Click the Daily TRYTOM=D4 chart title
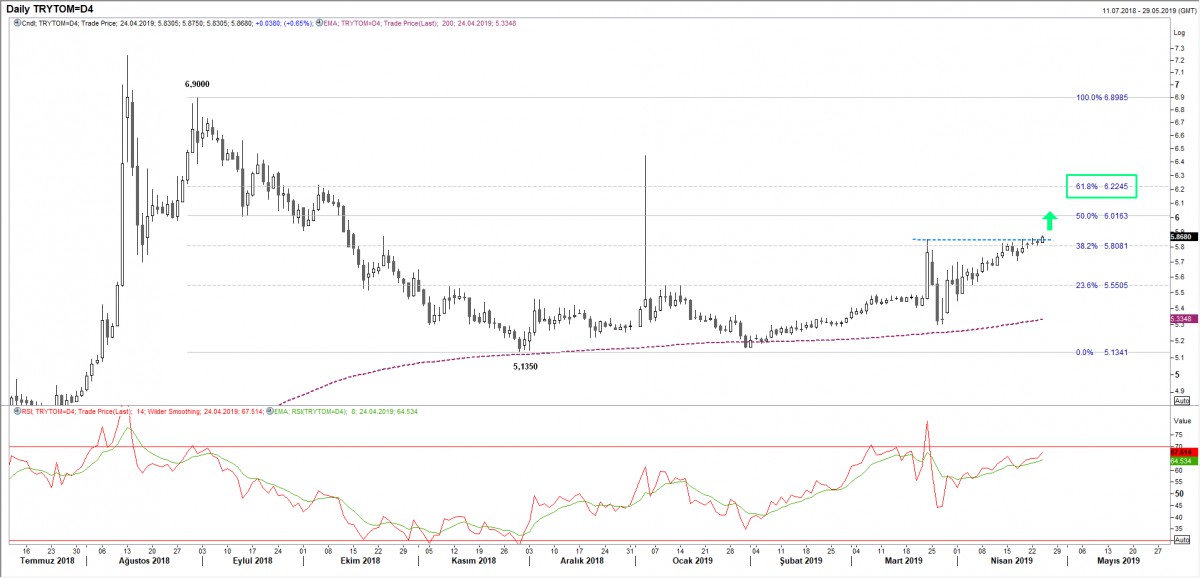The image size is (1200, 578). pyautogui.click(x=49, y=9)
